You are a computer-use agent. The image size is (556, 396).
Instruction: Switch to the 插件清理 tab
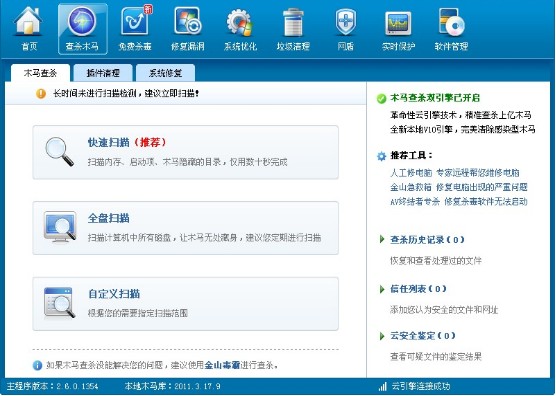103,73
